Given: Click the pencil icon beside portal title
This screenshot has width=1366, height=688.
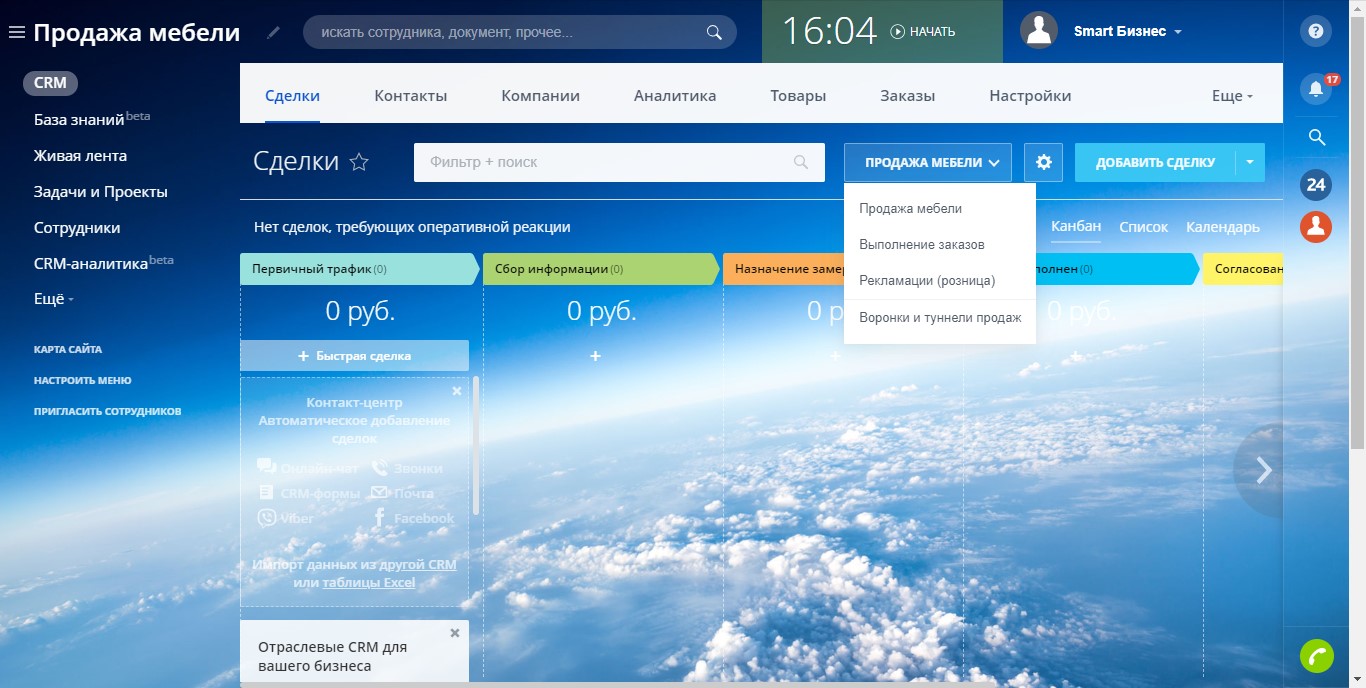Looking at the screenshot, I should pyautogui.click(x=274, y=33).
